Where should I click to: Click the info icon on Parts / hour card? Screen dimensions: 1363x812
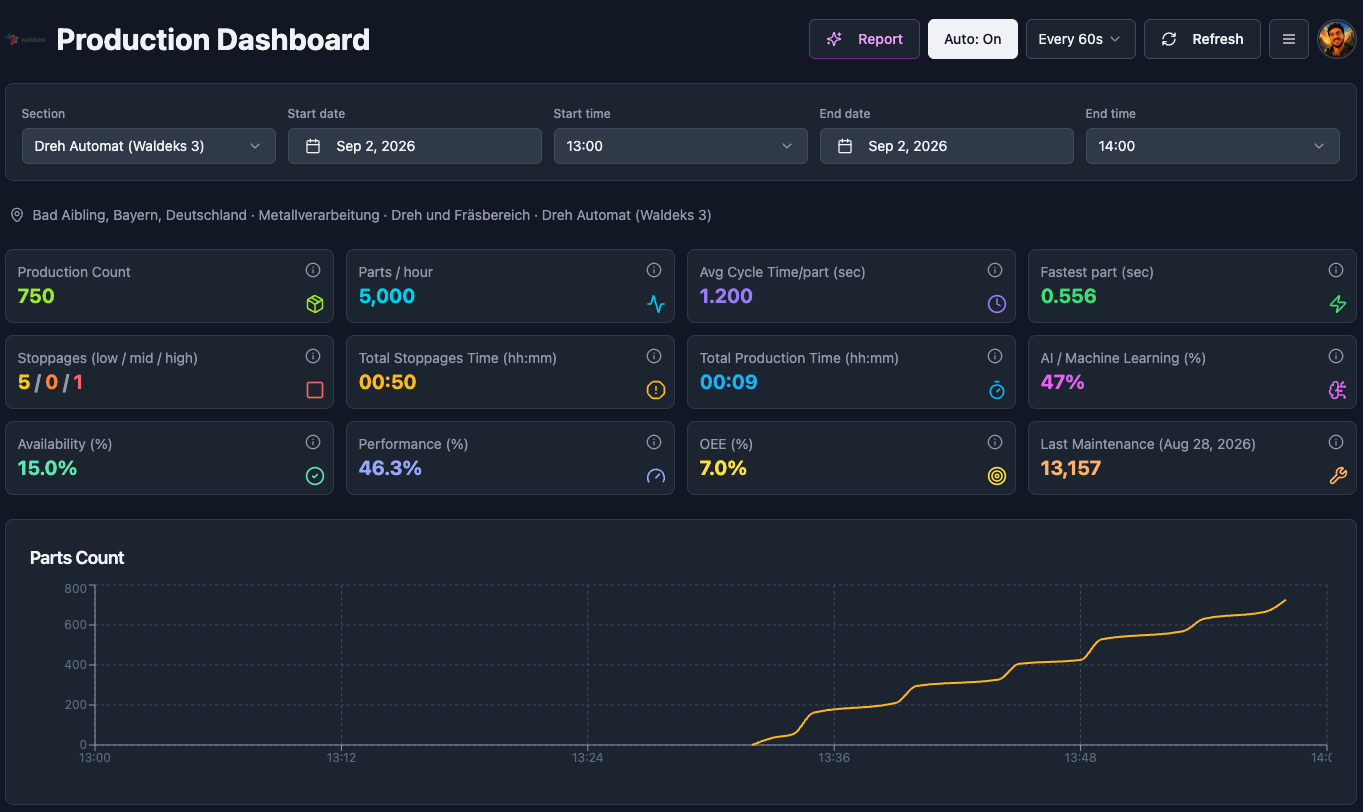654,270
